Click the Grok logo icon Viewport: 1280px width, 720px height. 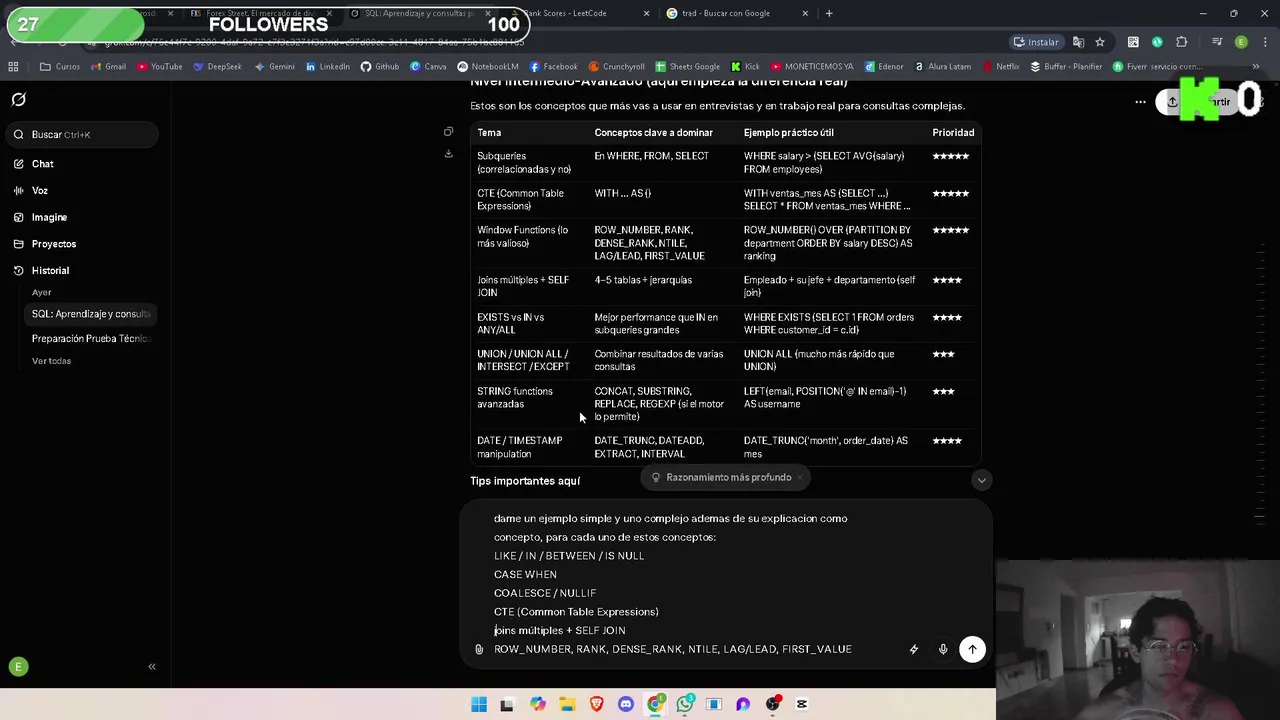[18, 99]
